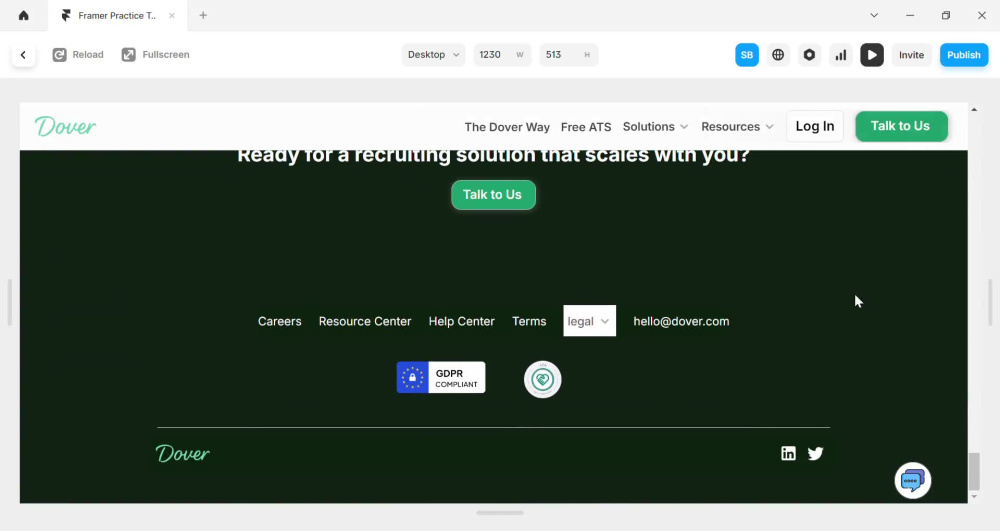Click the Log In button
Viewport: 1000px width, 531px height.
point(814,126)
